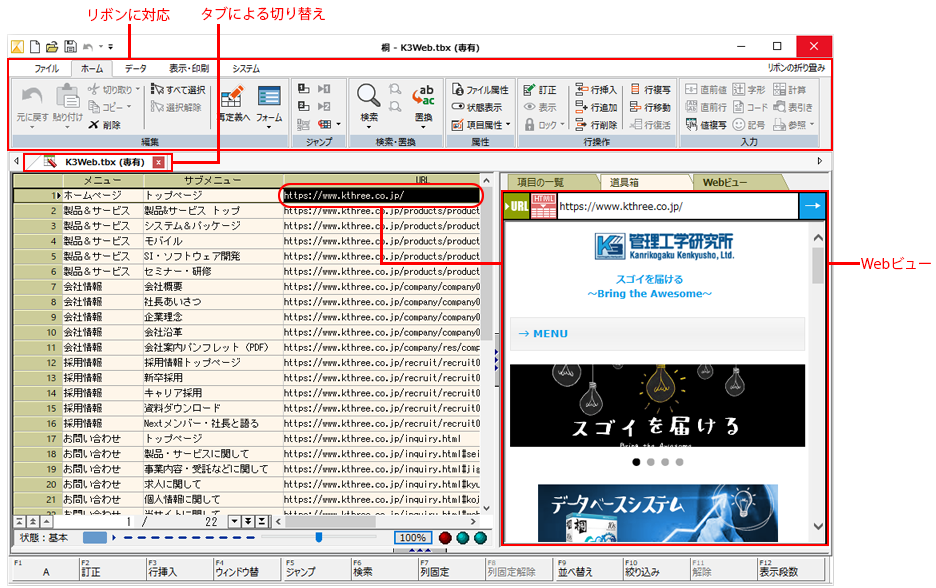This screenshot has width=936, height=588.
Task: Click the F9 並べ替え function key button
Action: coord(588,568)
